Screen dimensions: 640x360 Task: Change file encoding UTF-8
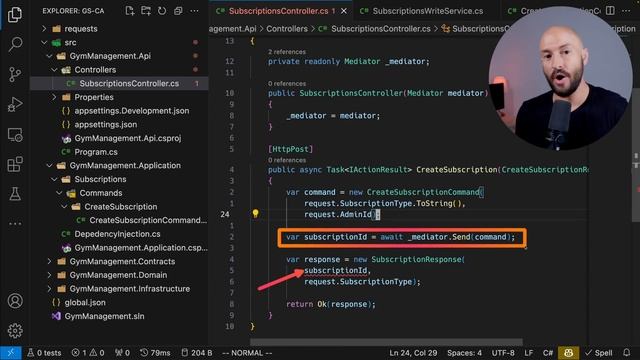pos(503,353)
